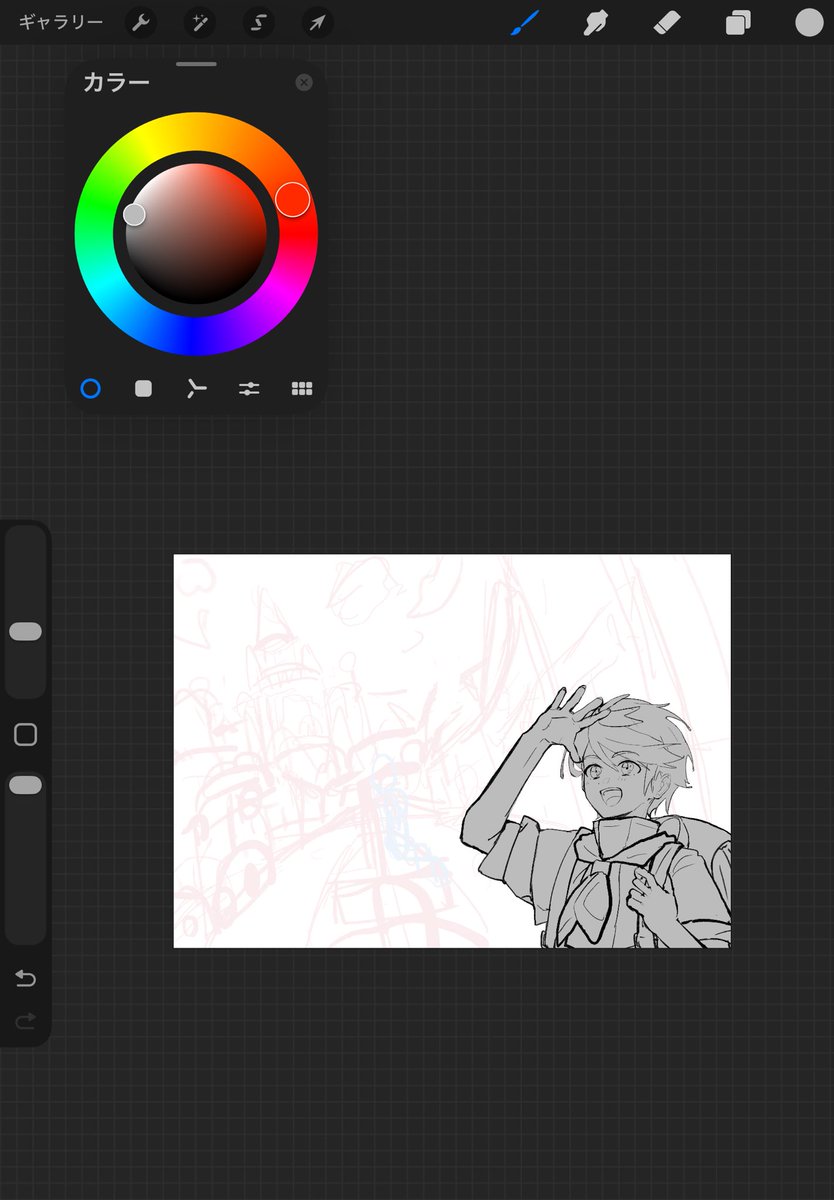The image size is (834, 1200).
Task: Switch to Value sliders color tab
Action: click(249, 388)
